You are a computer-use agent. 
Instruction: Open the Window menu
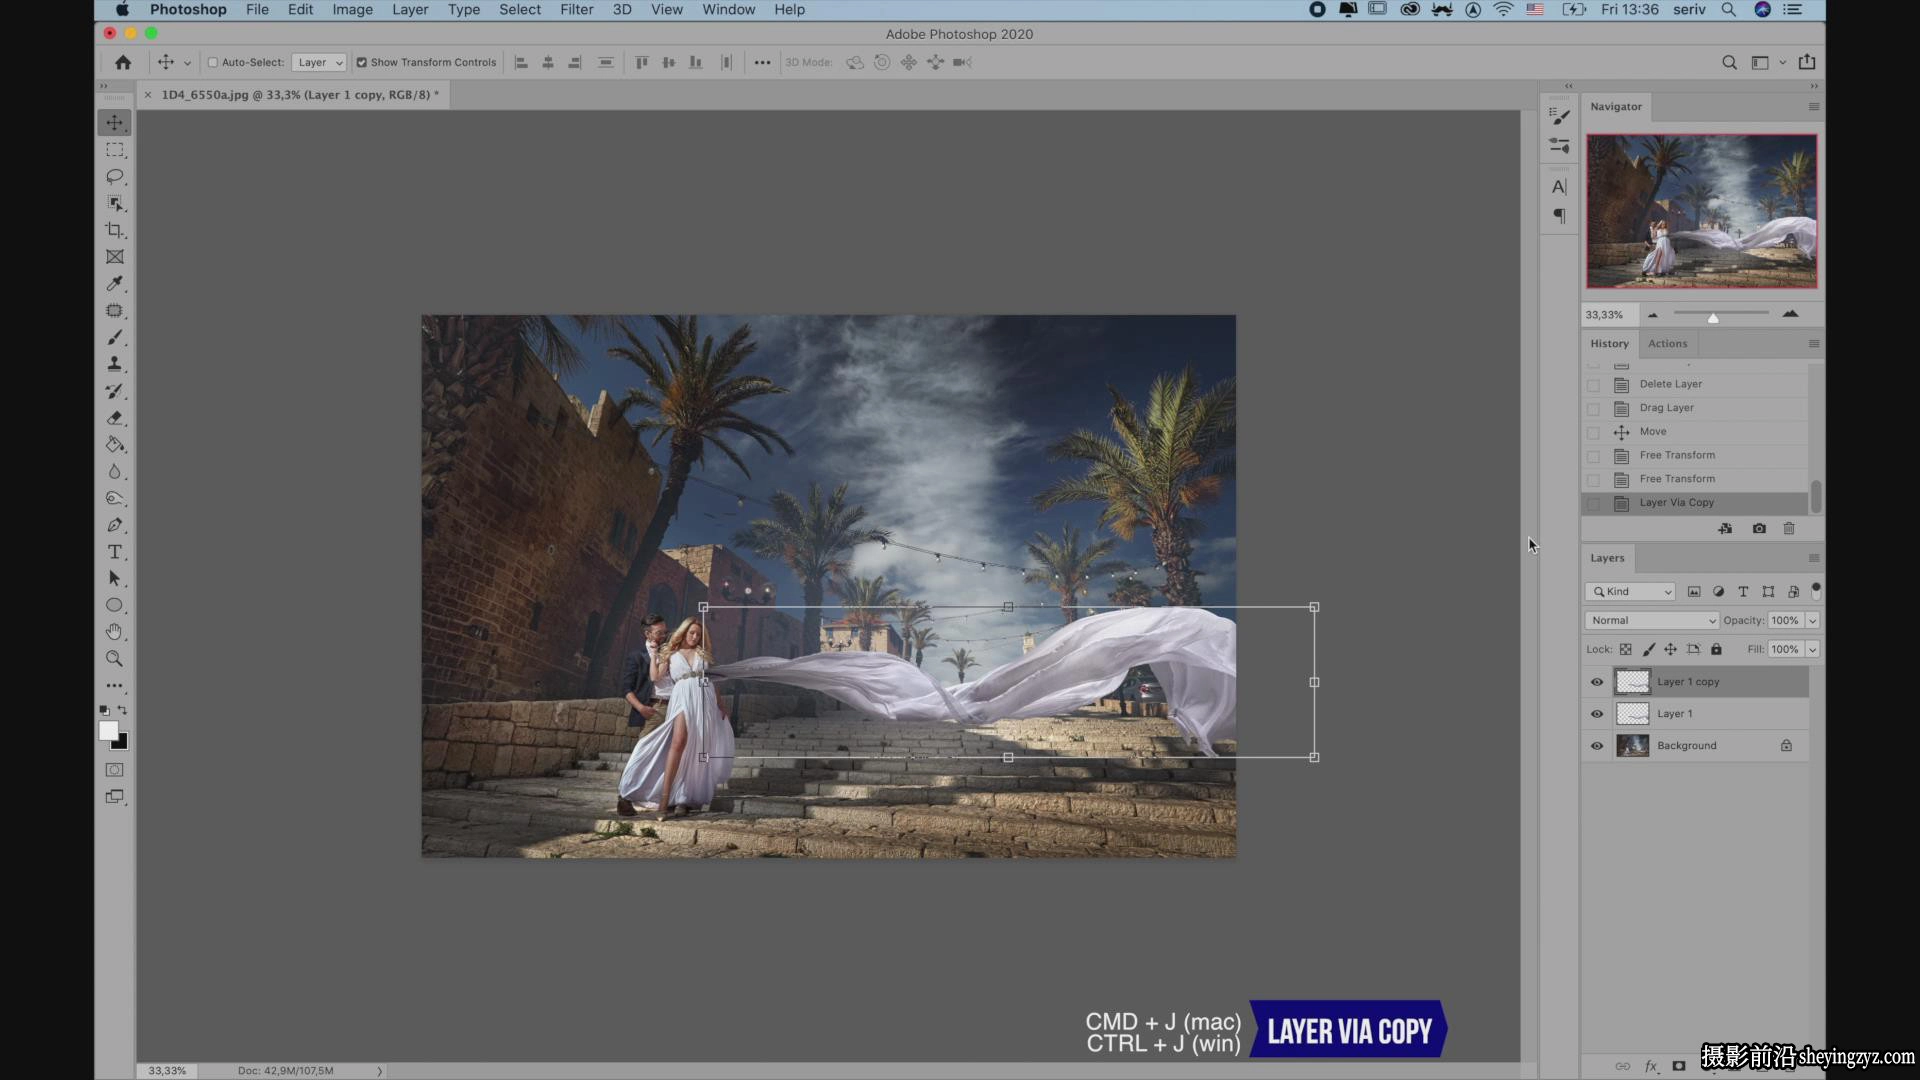pos(728,10)
